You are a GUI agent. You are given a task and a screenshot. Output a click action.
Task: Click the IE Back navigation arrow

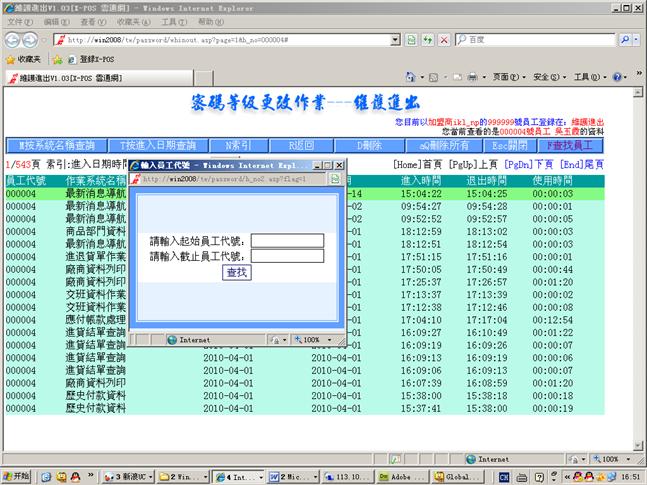click(13, 39)
